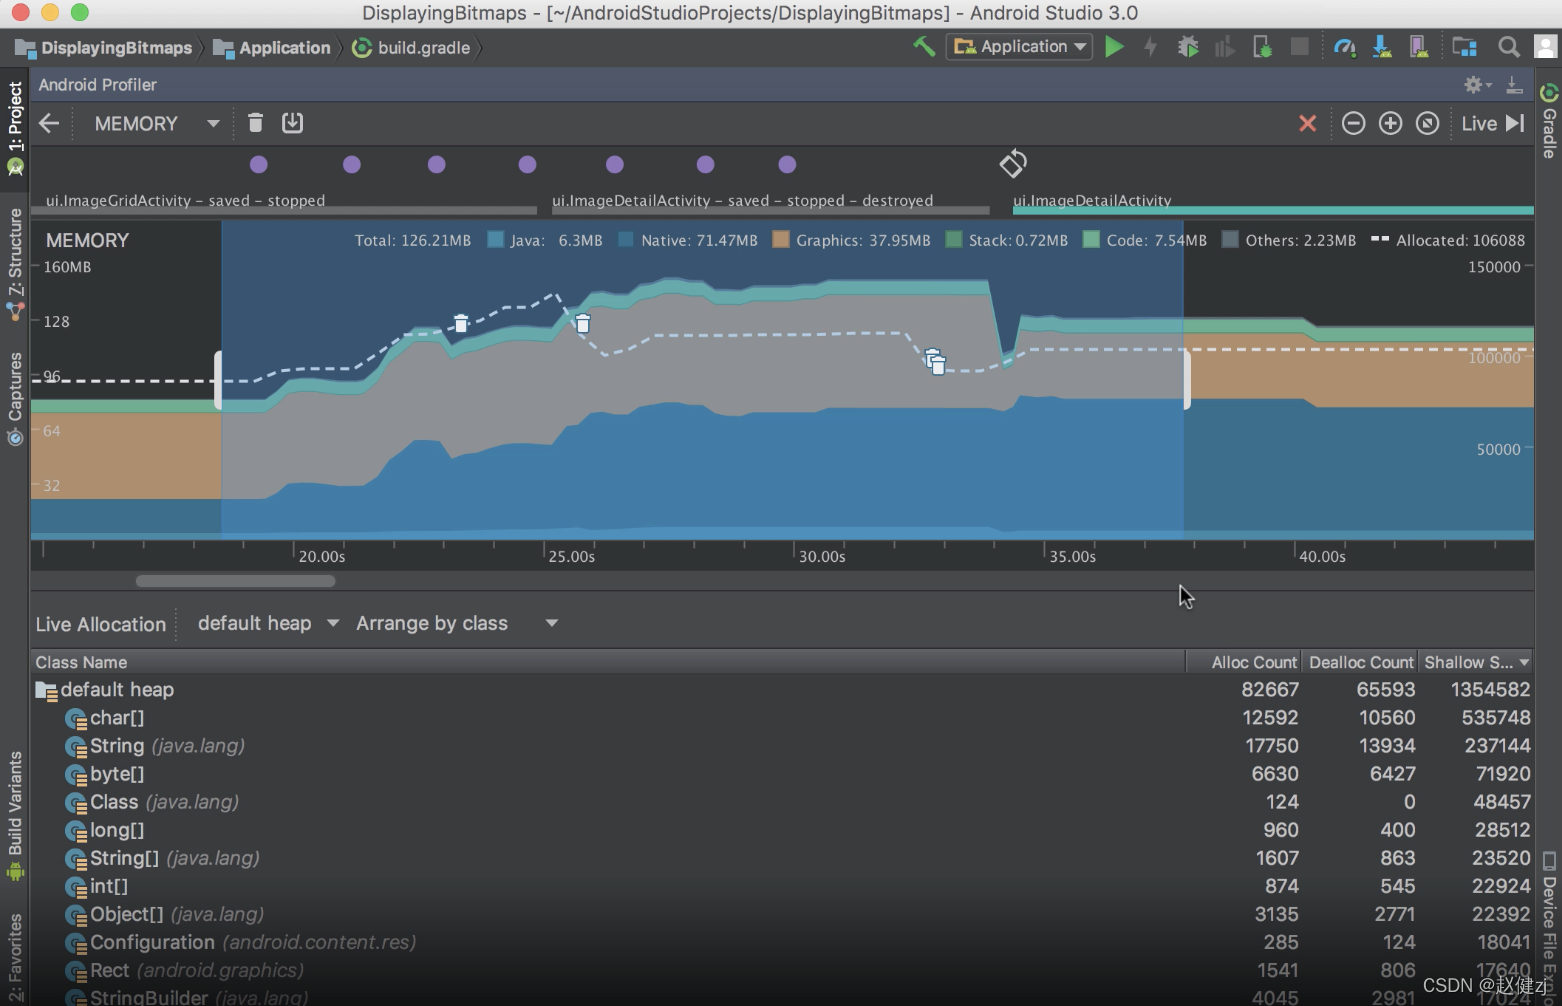Open the SDK Manager download icon
Image resolution: width=1562 pixels, height=1006 pixels.
[1382, 46]
